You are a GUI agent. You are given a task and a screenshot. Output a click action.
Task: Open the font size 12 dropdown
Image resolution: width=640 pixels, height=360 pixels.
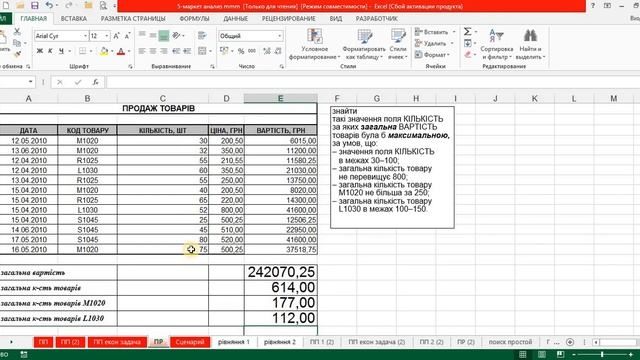coord(107,36)
